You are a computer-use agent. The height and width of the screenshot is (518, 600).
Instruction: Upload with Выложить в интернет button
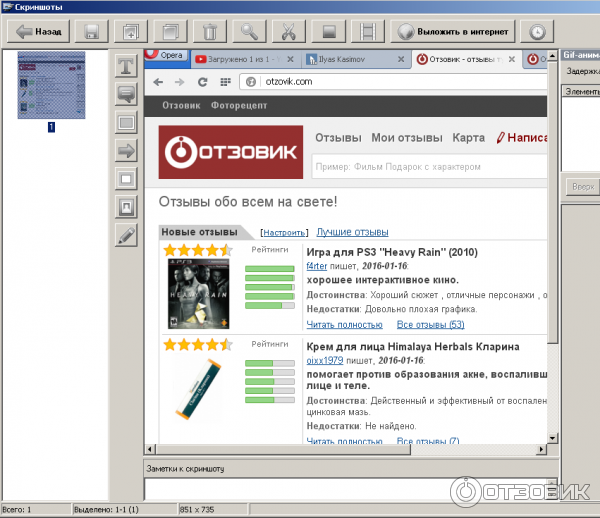pyautogui.click(x=453, y=31)
